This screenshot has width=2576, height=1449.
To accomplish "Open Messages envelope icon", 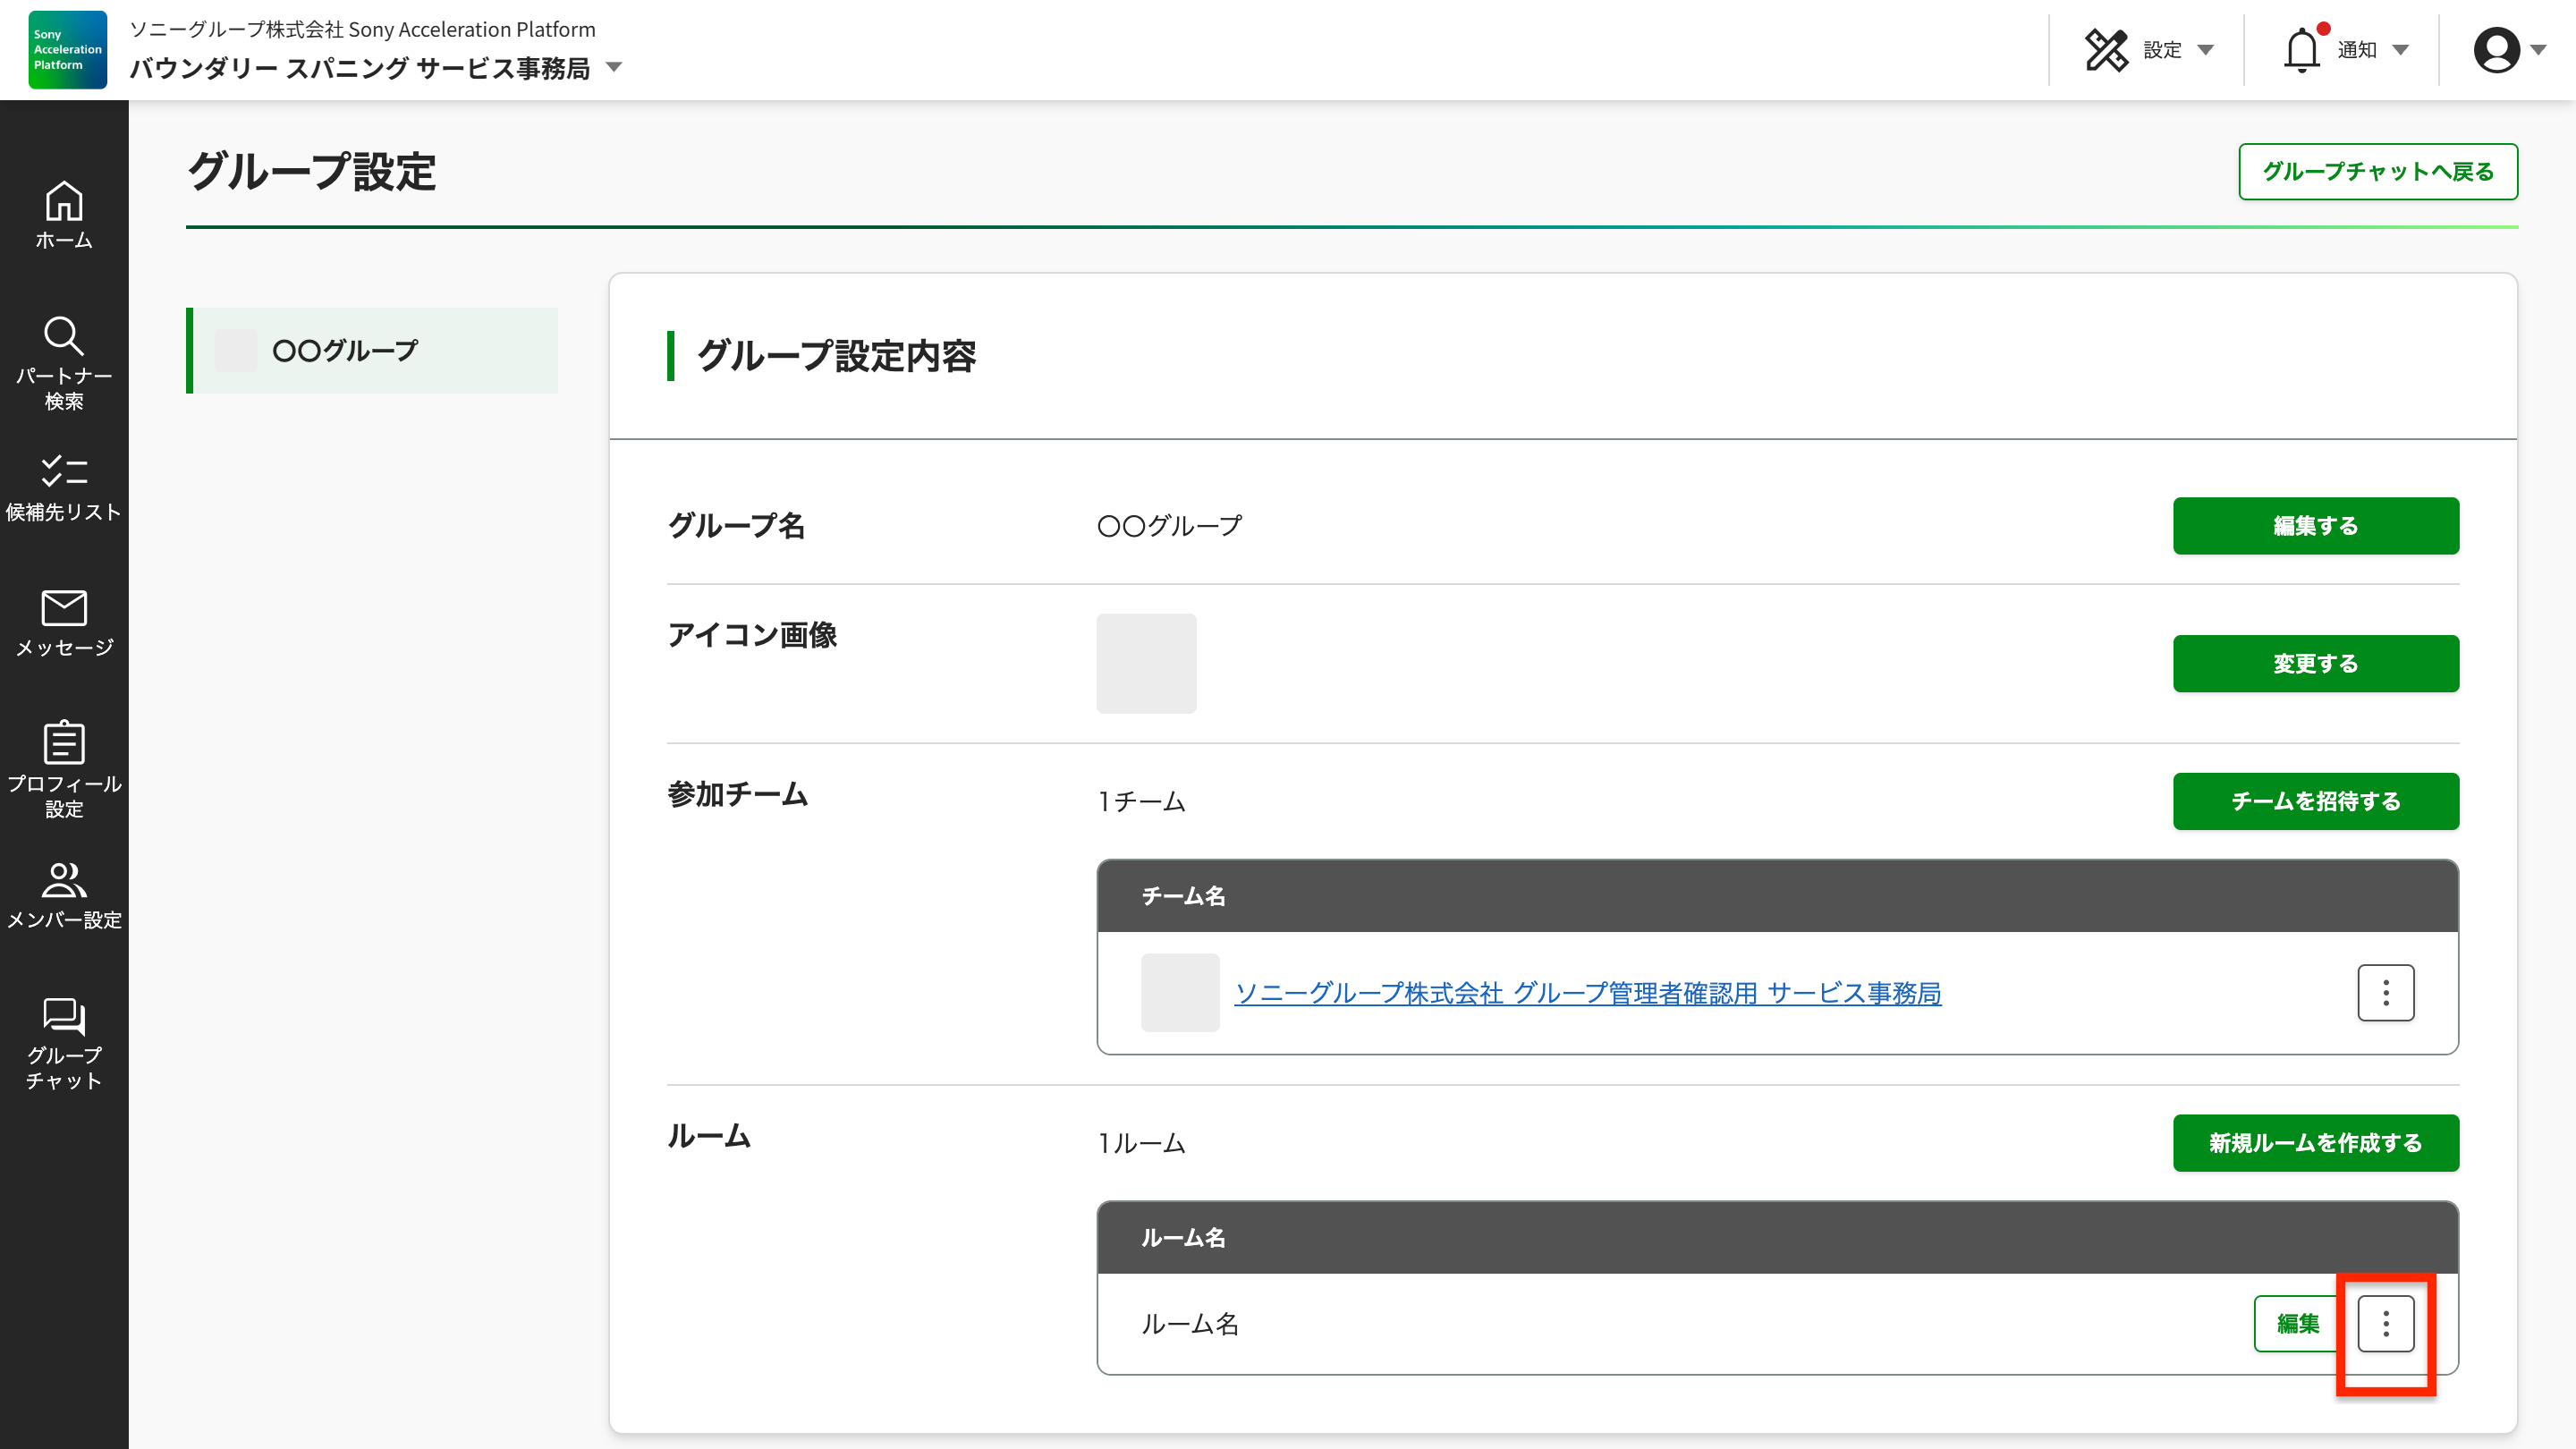I will pyautogui.click(x=64, y=608).
